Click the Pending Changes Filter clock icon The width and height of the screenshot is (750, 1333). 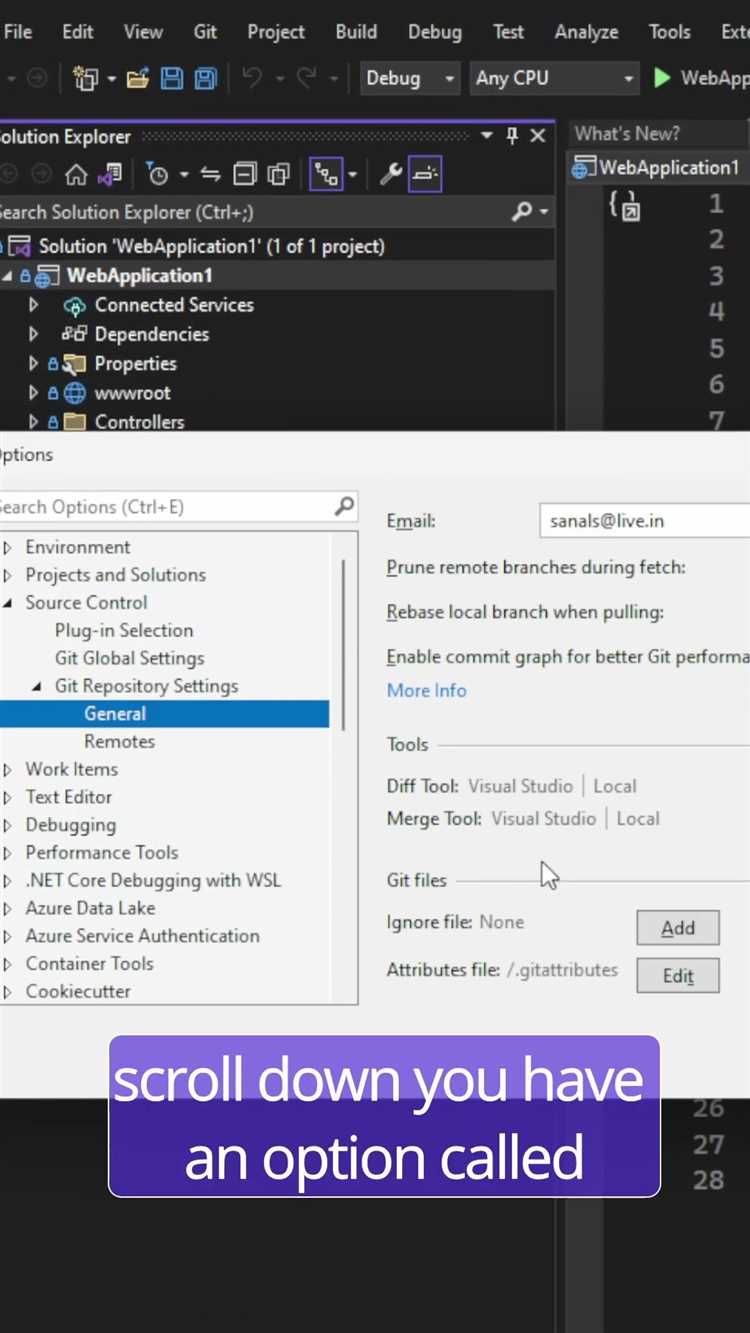(158, 175)
